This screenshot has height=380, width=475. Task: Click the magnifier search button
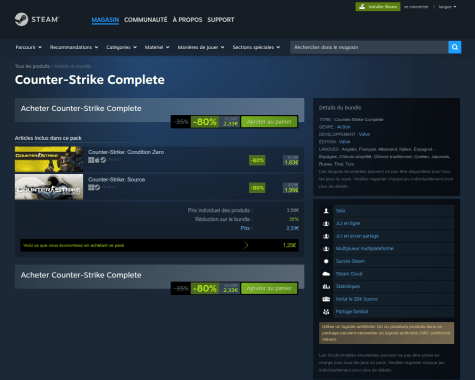455,47
